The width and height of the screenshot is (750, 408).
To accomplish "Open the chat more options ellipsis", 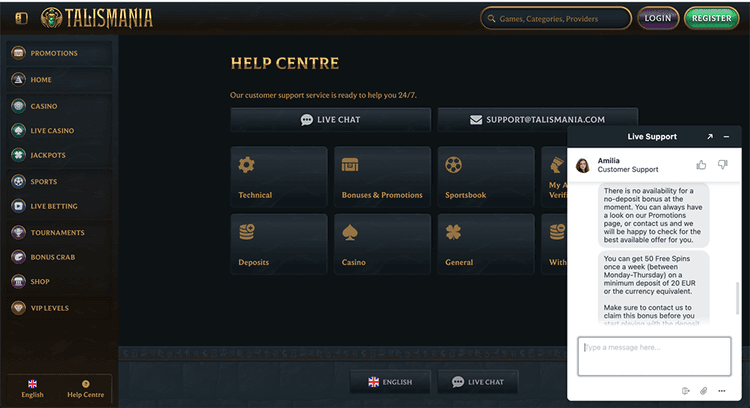I will point(722,391).
